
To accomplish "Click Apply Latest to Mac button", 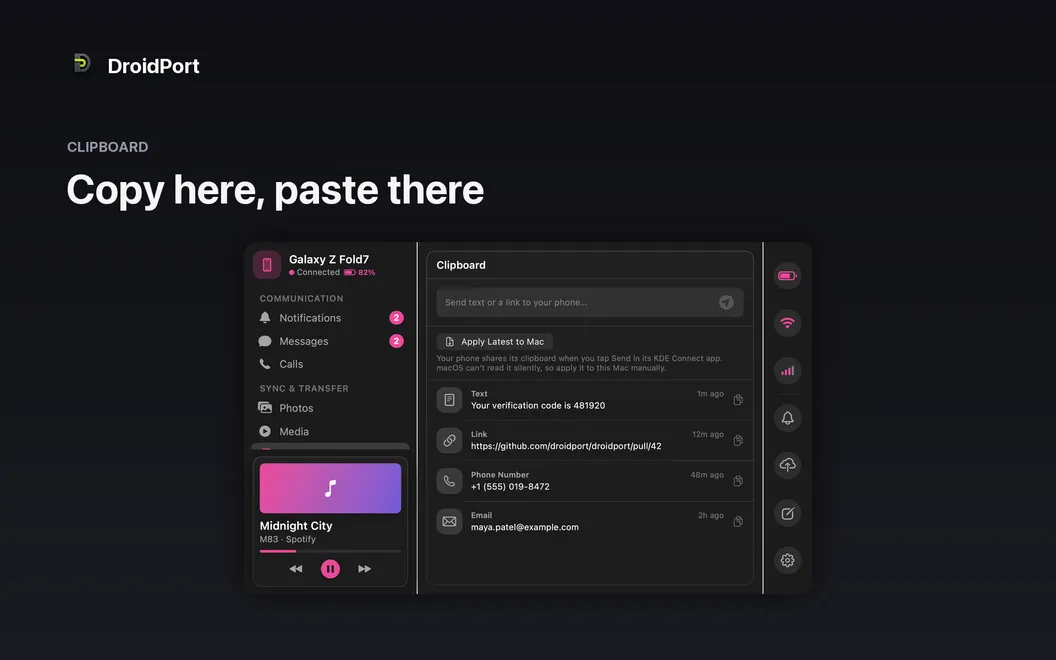I will [x=495, y=341].
